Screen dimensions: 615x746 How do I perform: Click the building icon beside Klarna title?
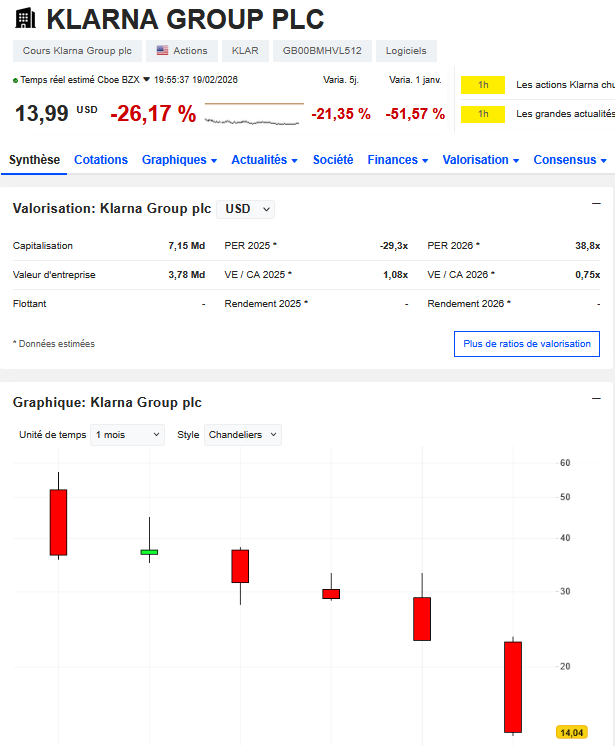coord(25,19)
